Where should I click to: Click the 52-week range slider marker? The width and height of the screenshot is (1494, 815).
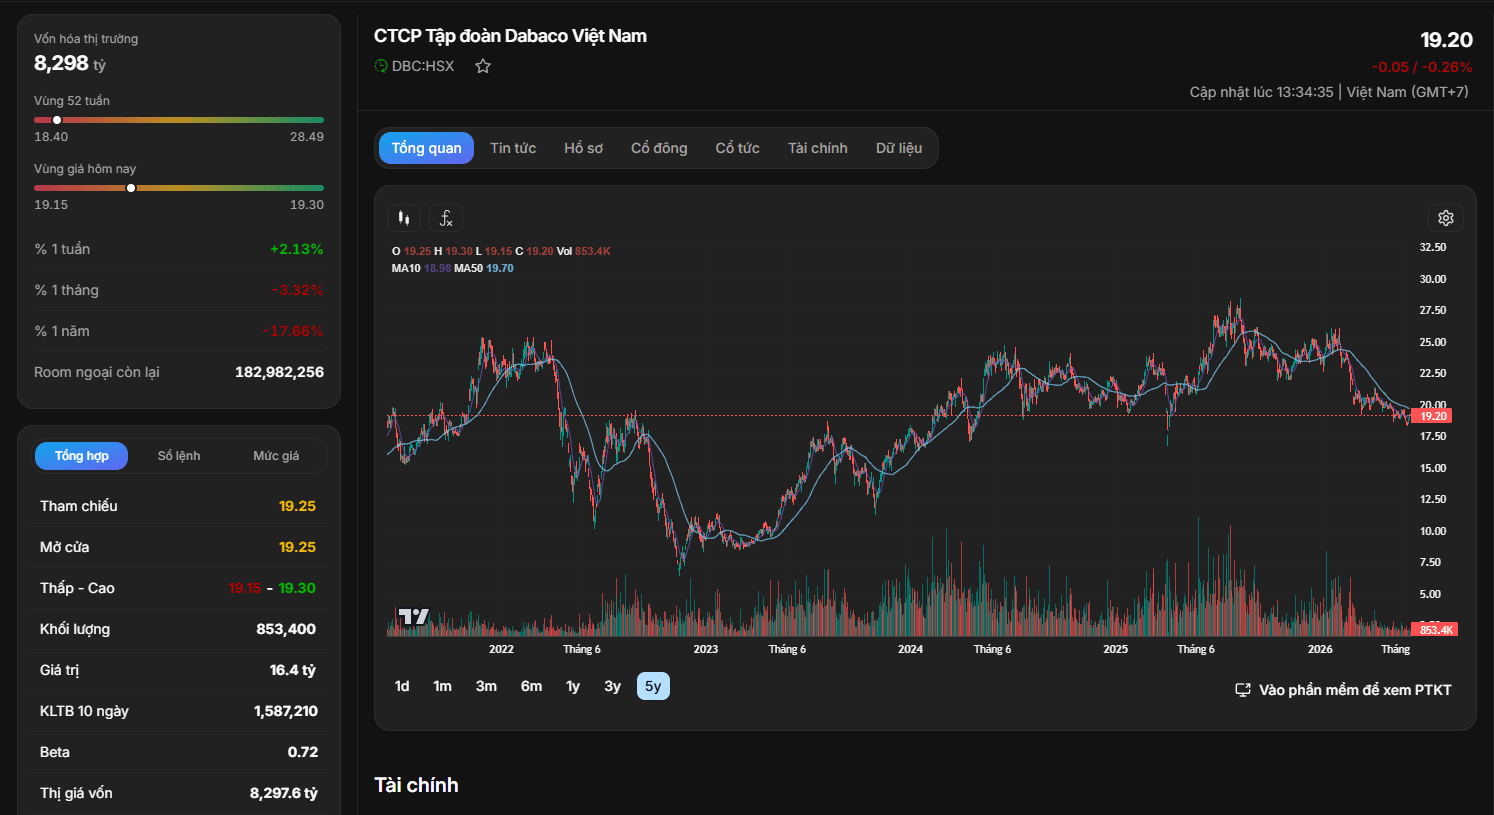[x=57, y=120]
